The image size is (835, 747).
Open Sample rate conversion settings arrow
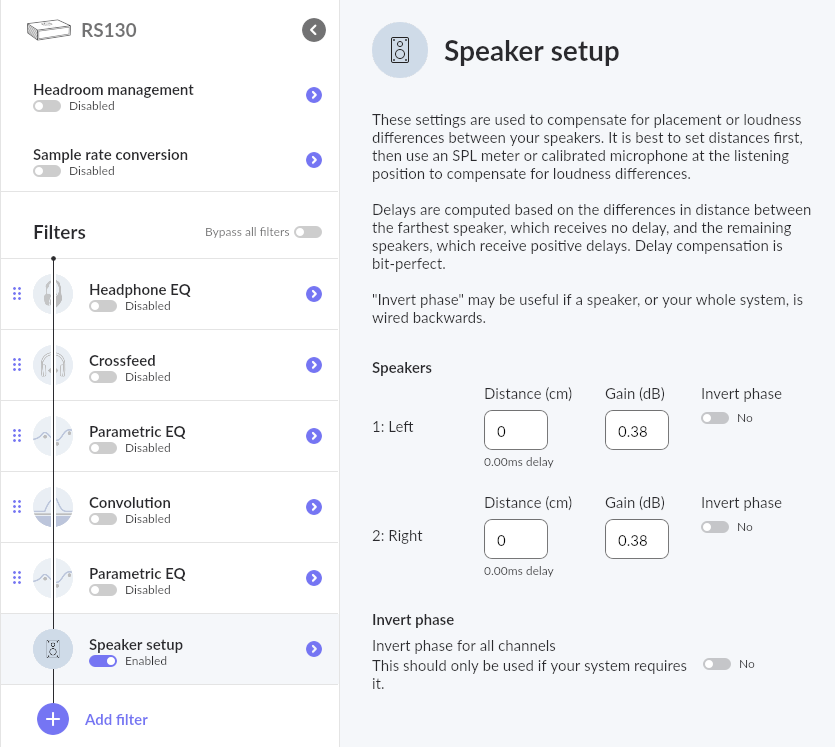click(314, 160)
